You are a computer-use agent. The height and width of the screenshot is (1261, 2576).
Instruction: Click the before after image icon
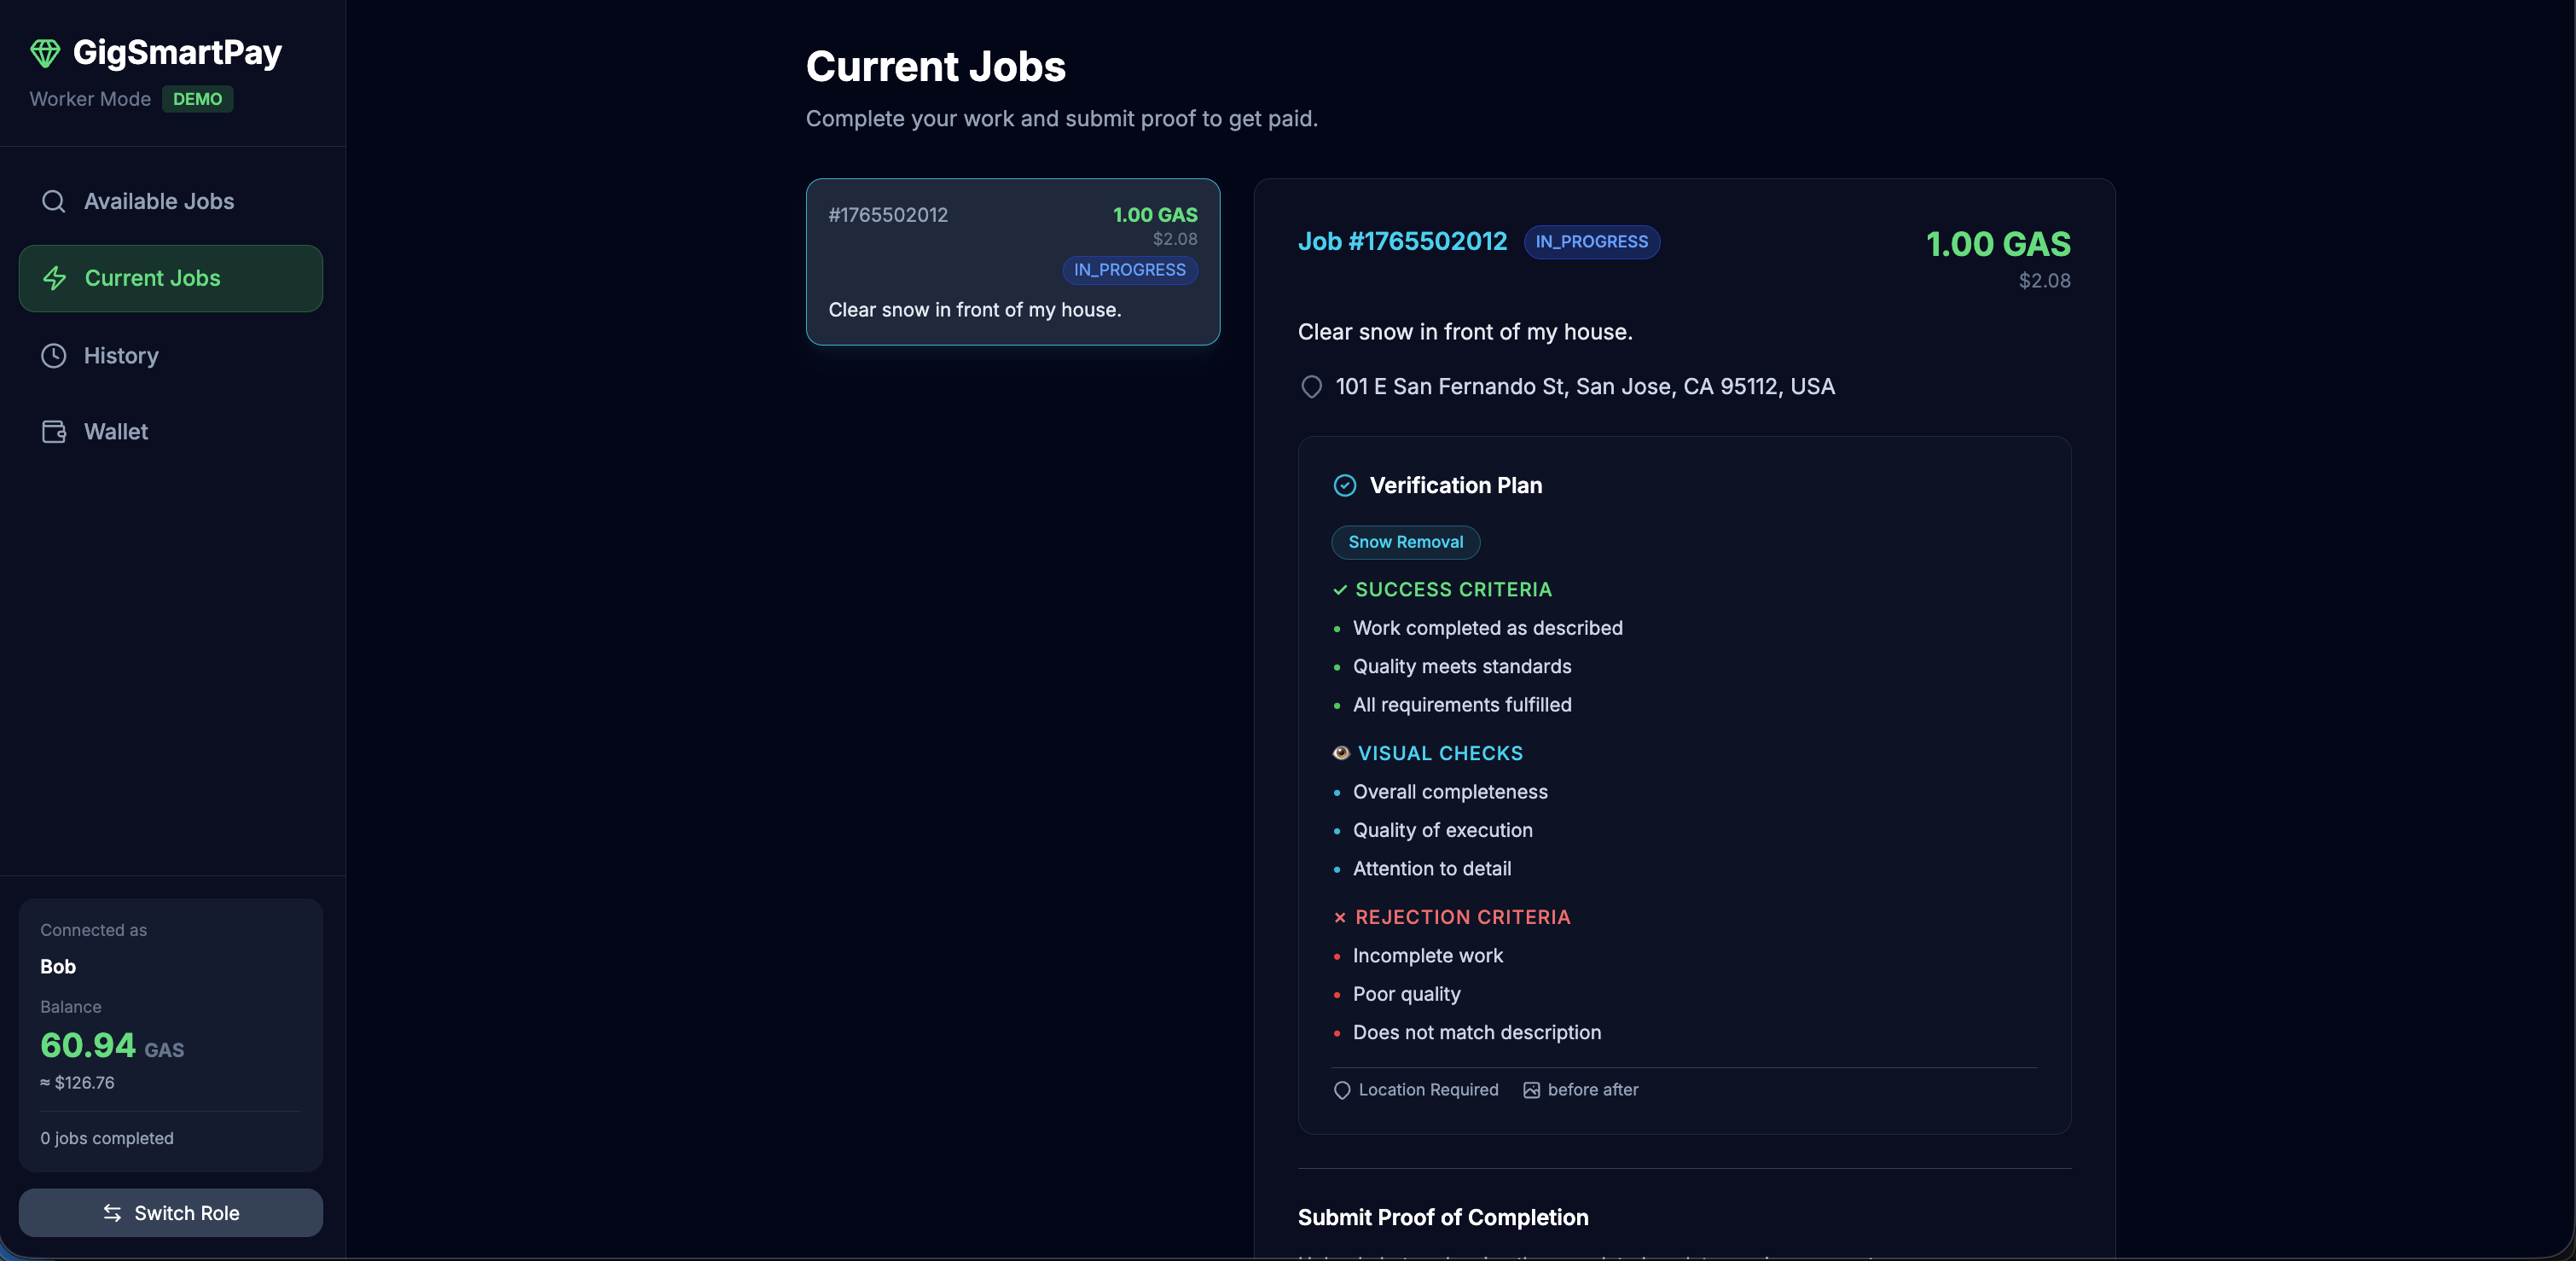pos(1531,1090)
